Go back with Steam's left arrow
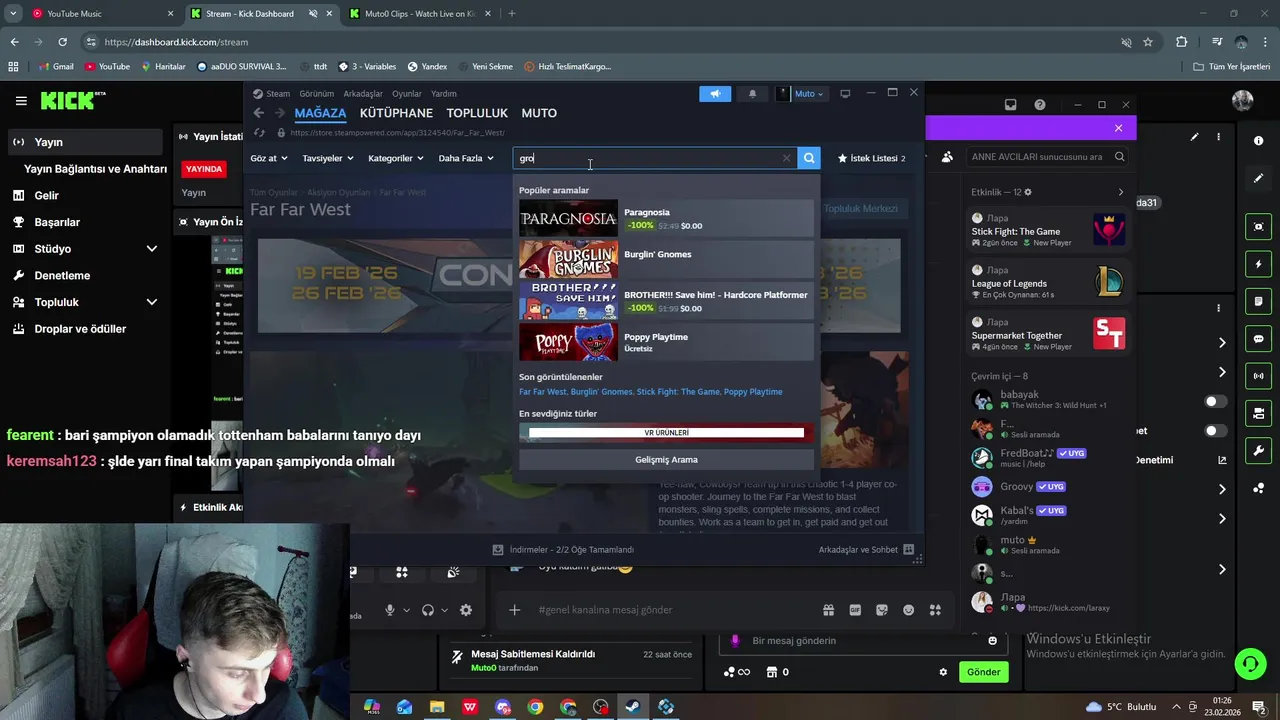This screenshot has height=720, width=1280. tap(259, 113)
